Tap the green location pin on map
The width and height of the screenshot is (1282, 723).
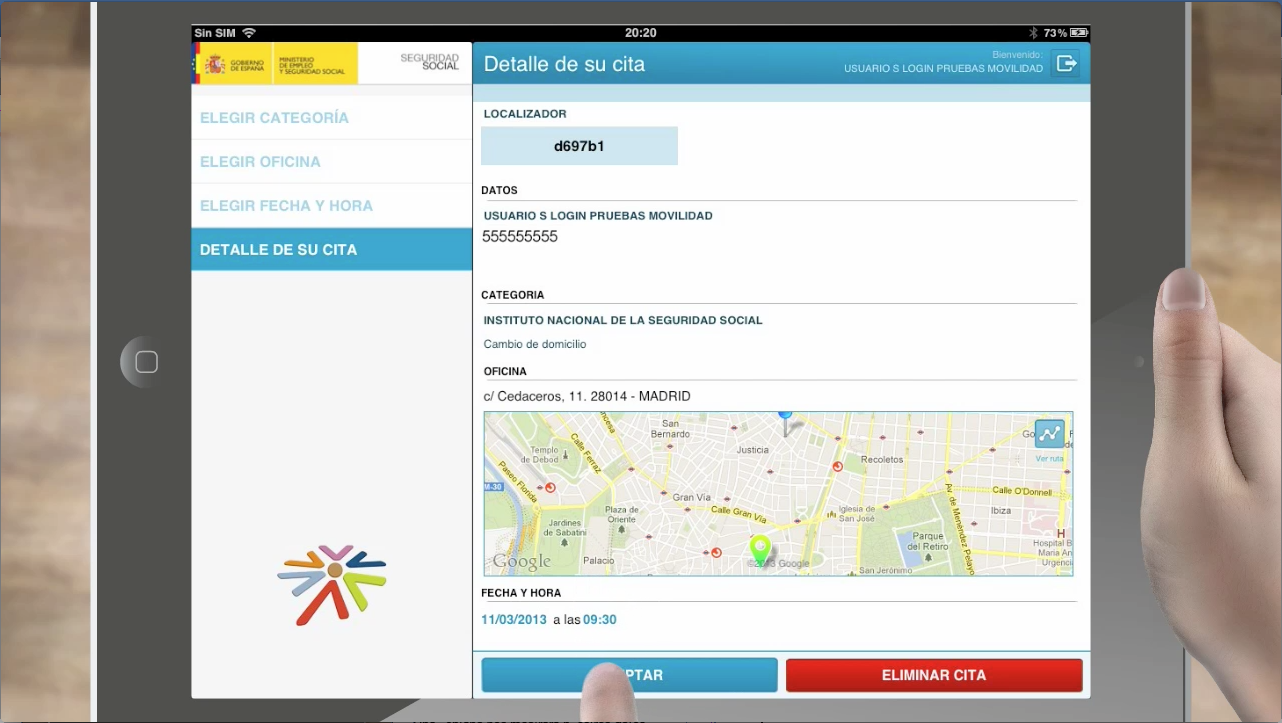pyautogui.click(x=760, y=551)
